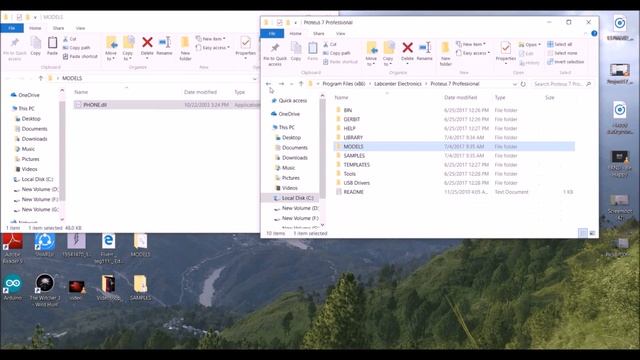Viewport: 640px width, 360px height.
Task: Open Home tab in Proteus window
Action: [x=296, y=33]
